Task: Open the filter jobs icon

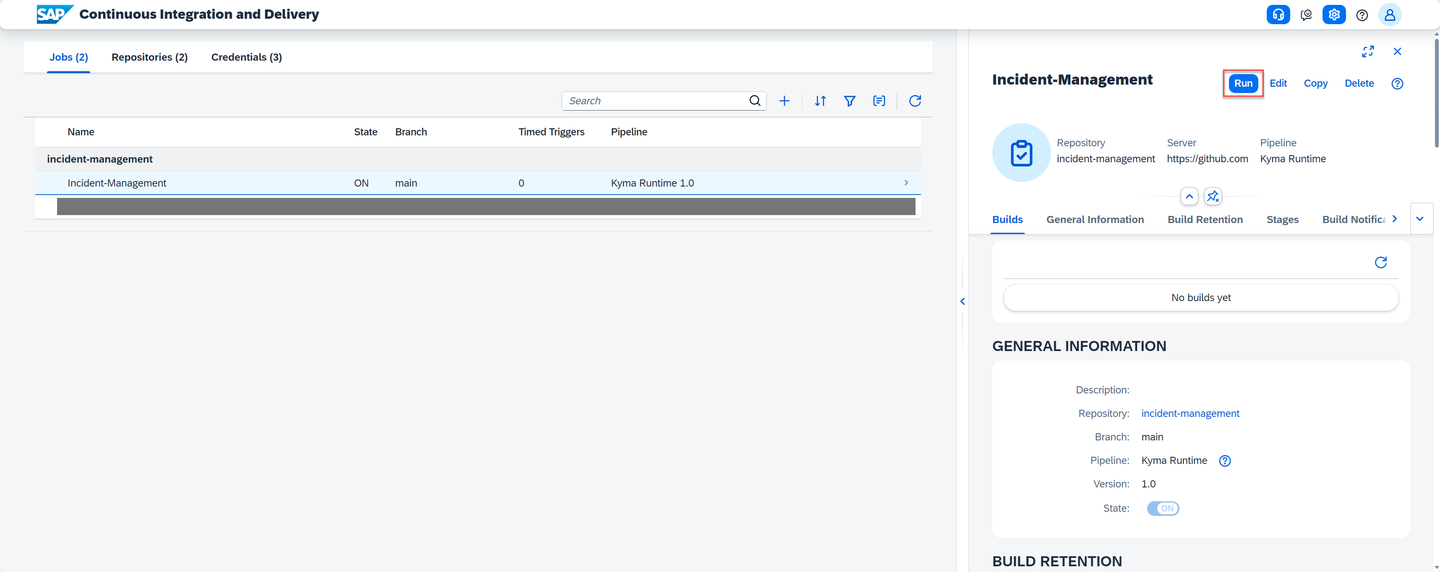Action: (849, 101)
